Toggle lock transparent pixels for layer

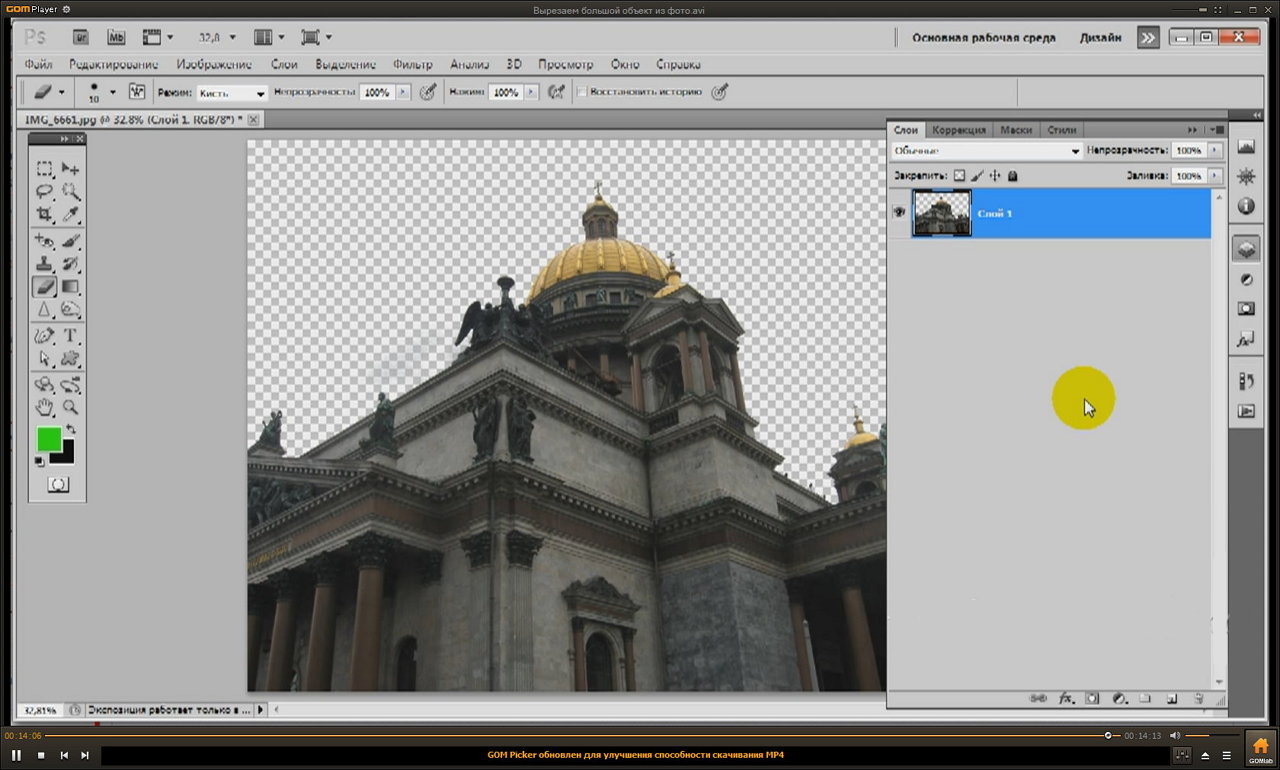click(x=959, y=176)
